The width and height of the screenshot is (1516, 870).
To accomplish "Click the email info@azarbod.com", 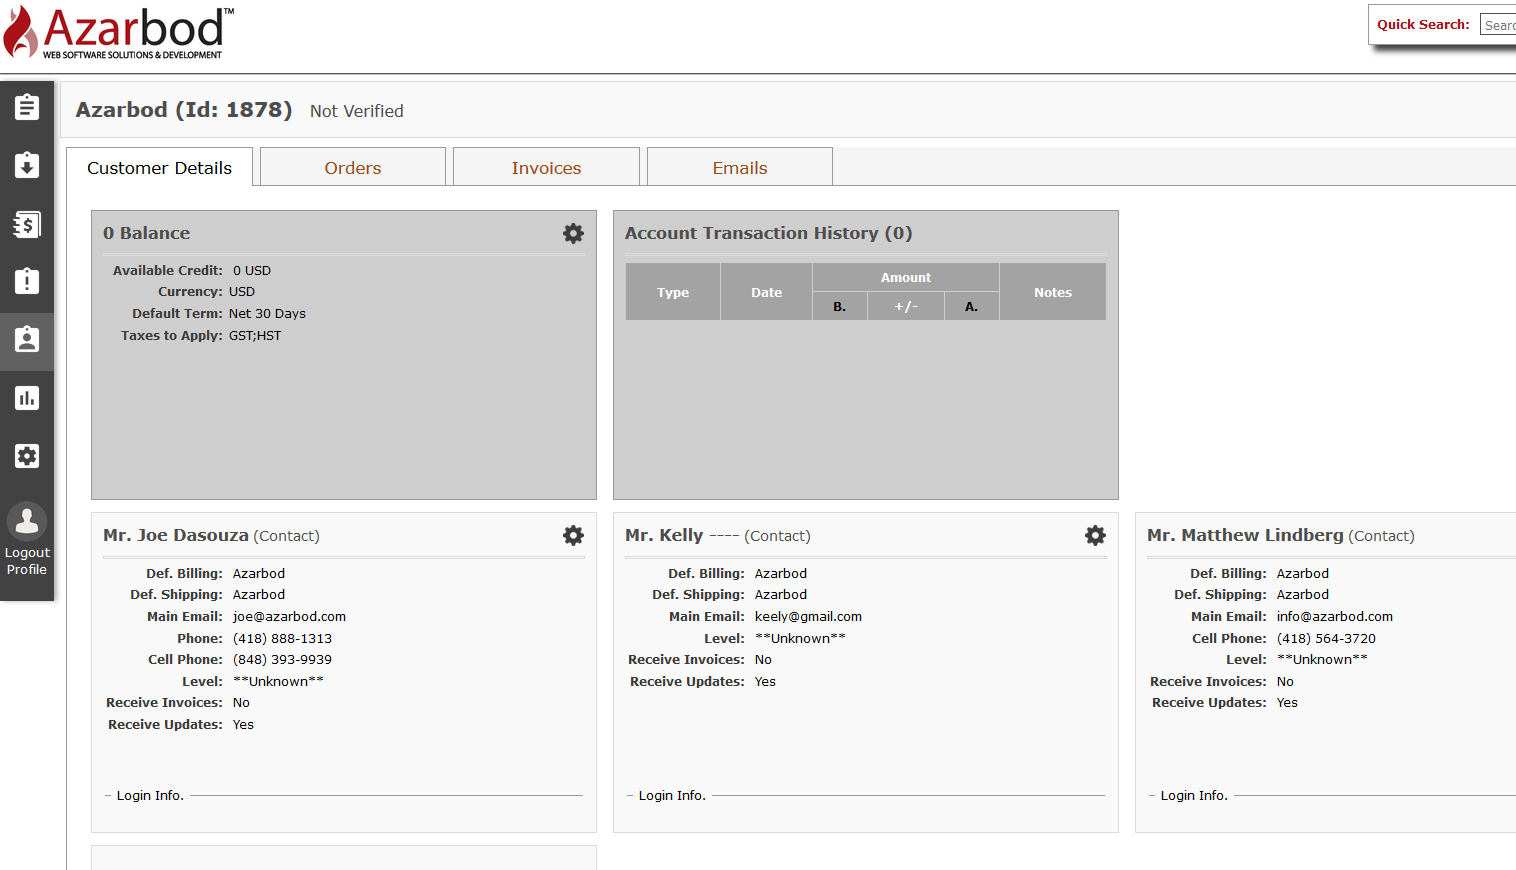I will [x=1335, y=617].
